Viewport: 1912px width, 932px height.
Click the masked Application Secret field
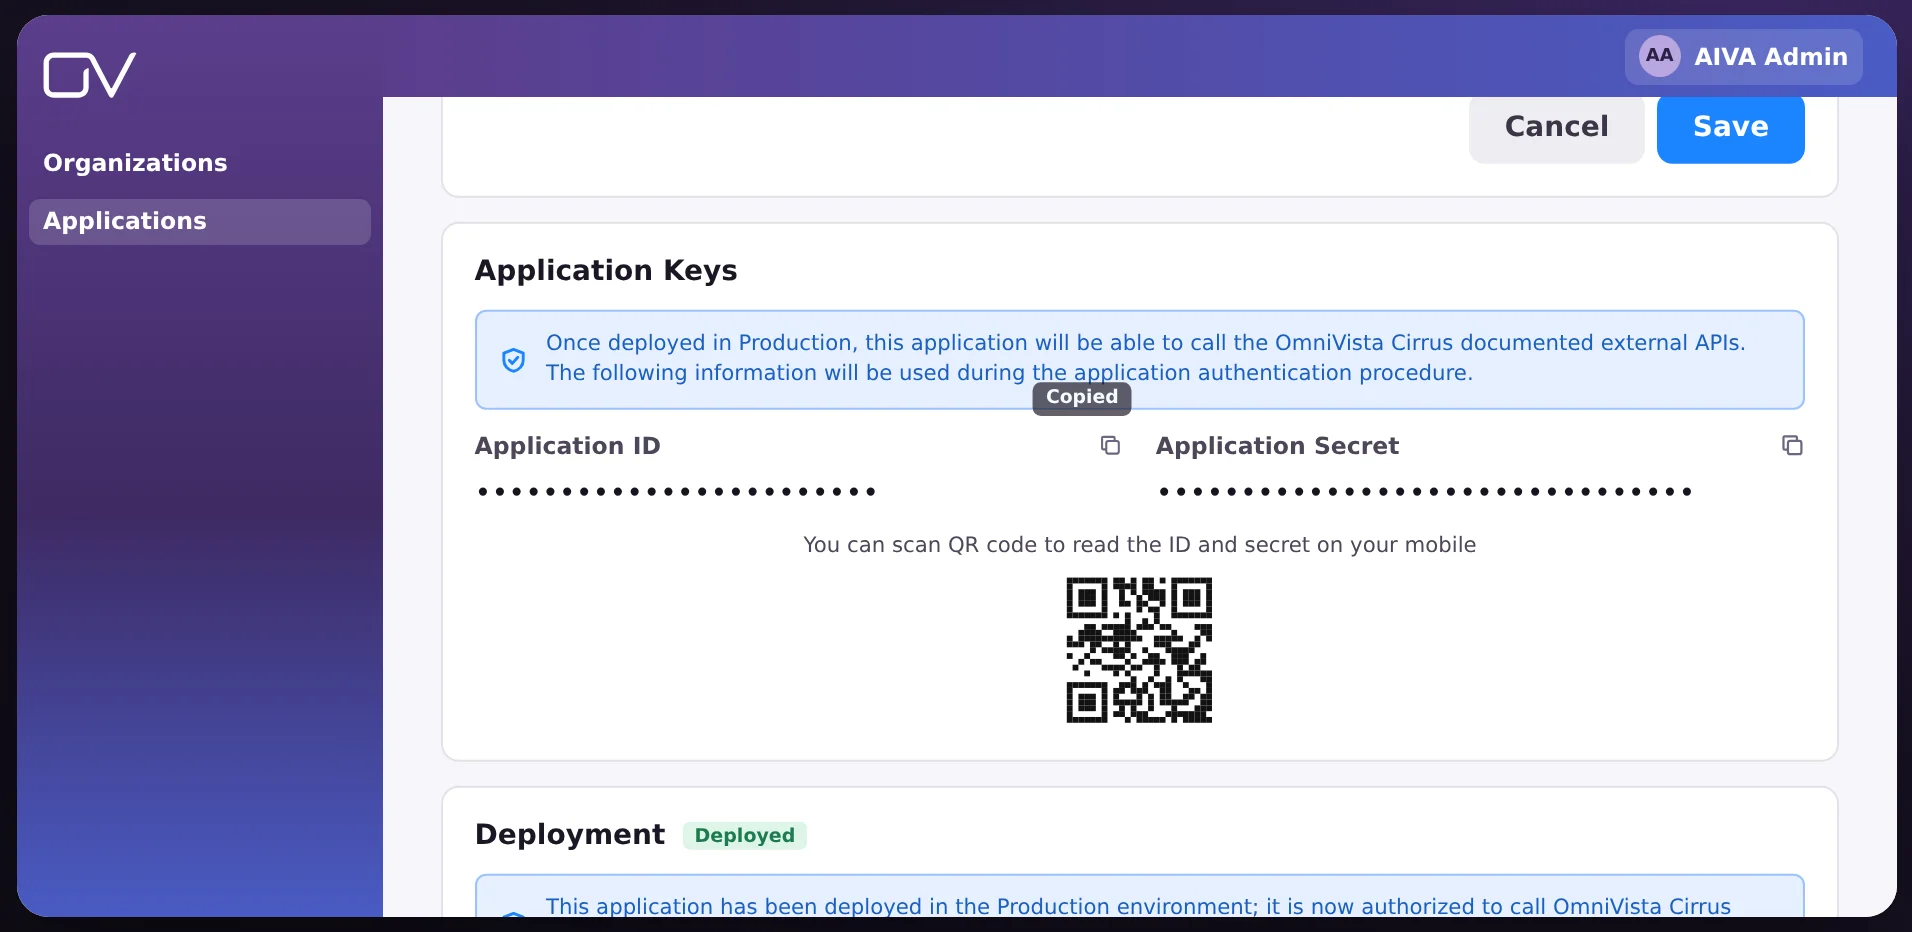pyautogui.click(x=1425, y=491)
